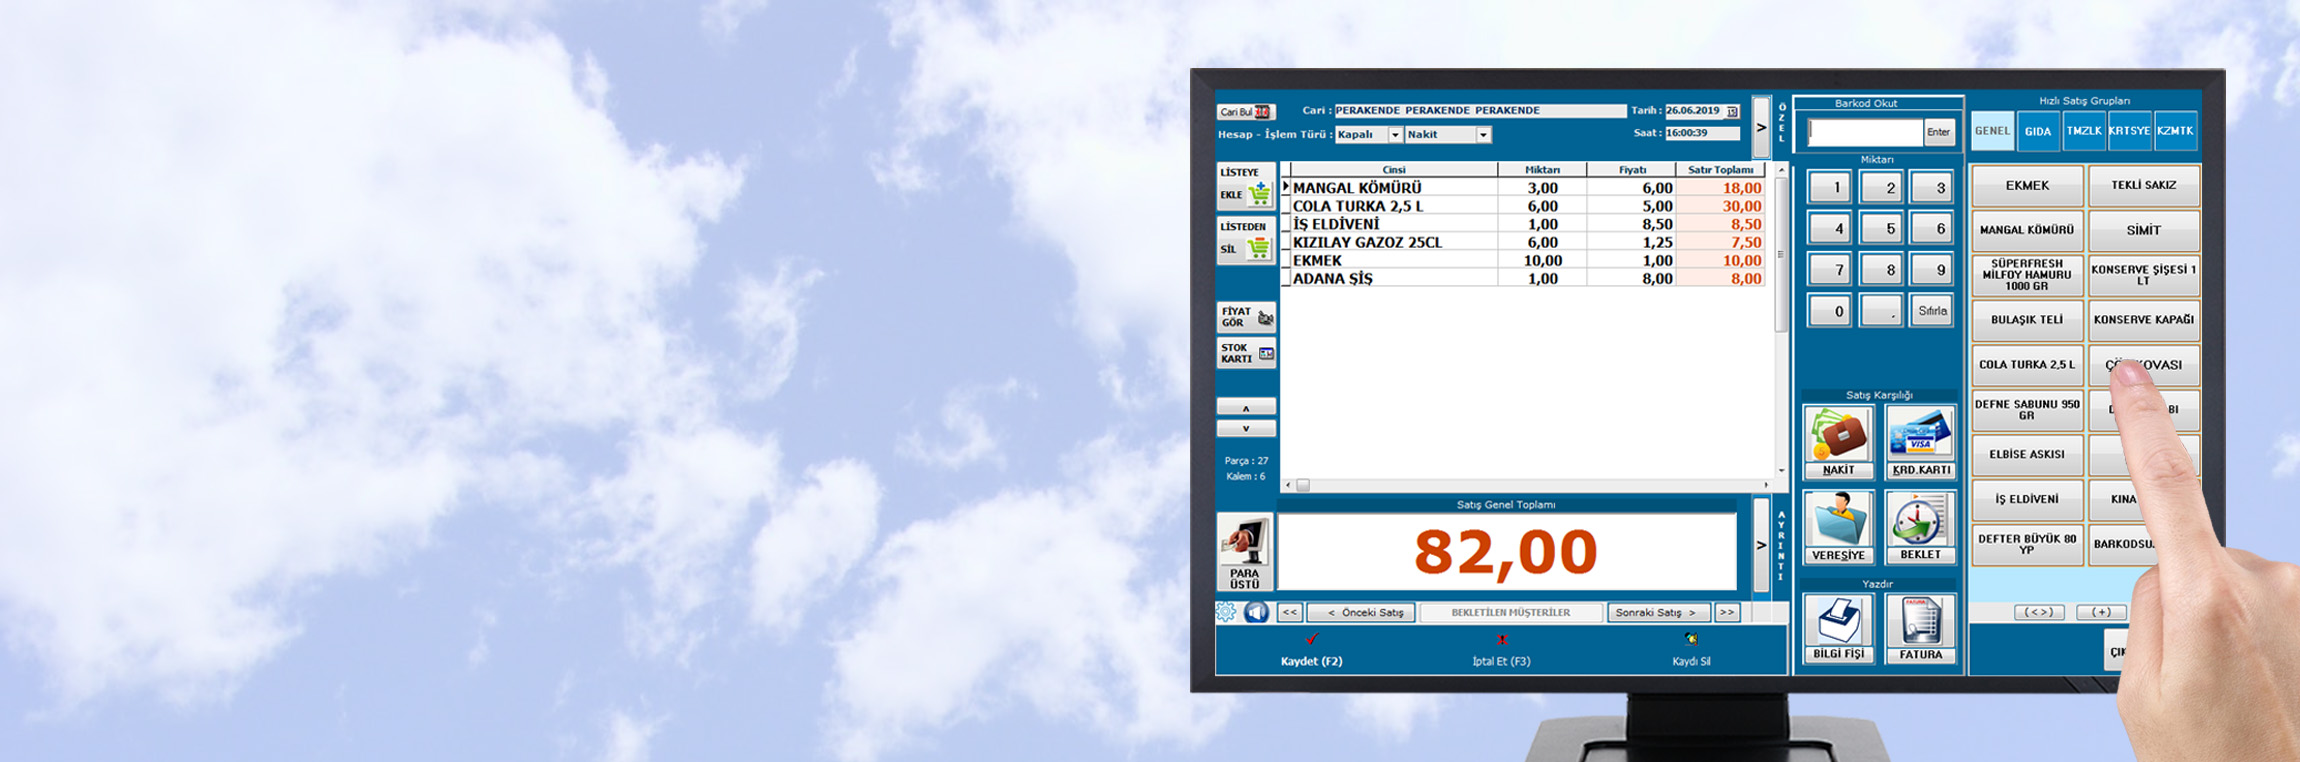Click the Sonraki Satış button

(x=1659, y=613)
